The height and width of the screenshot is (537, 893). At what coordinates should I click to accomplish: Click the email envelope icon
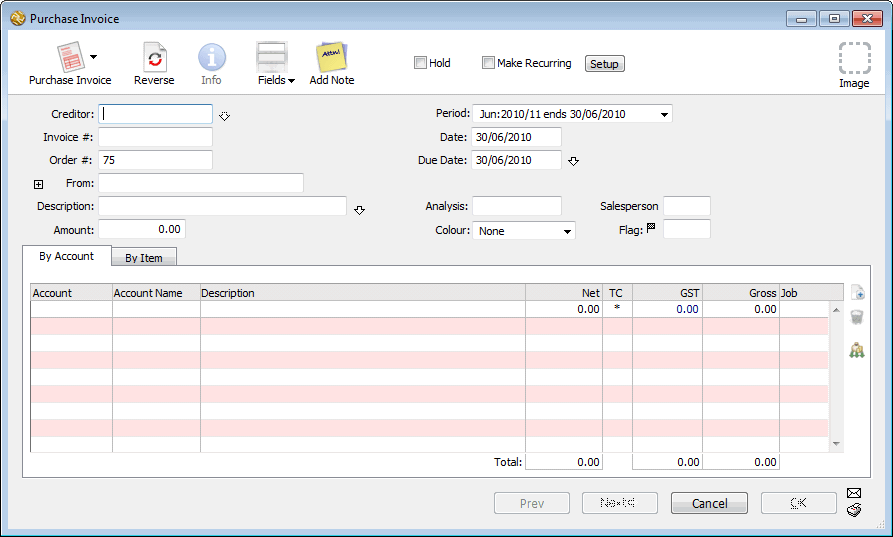(x=854, y=493)
